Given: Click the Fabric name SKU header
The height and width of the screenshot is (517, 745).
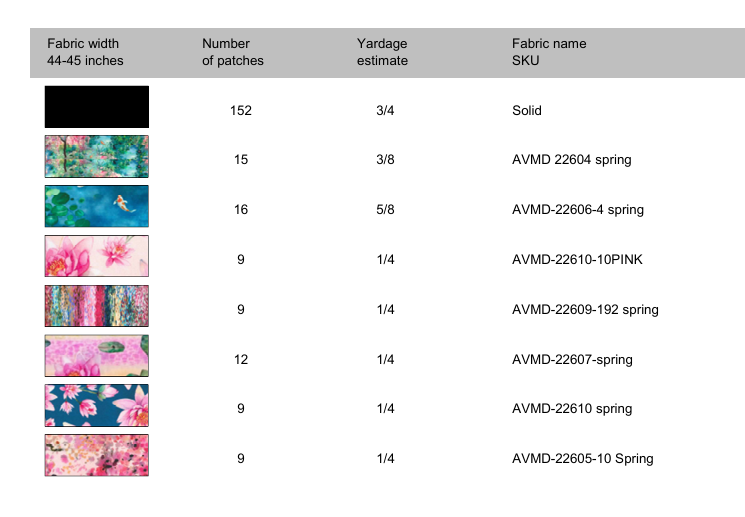Looking at the screenshot, I should (x=549, y=52).
